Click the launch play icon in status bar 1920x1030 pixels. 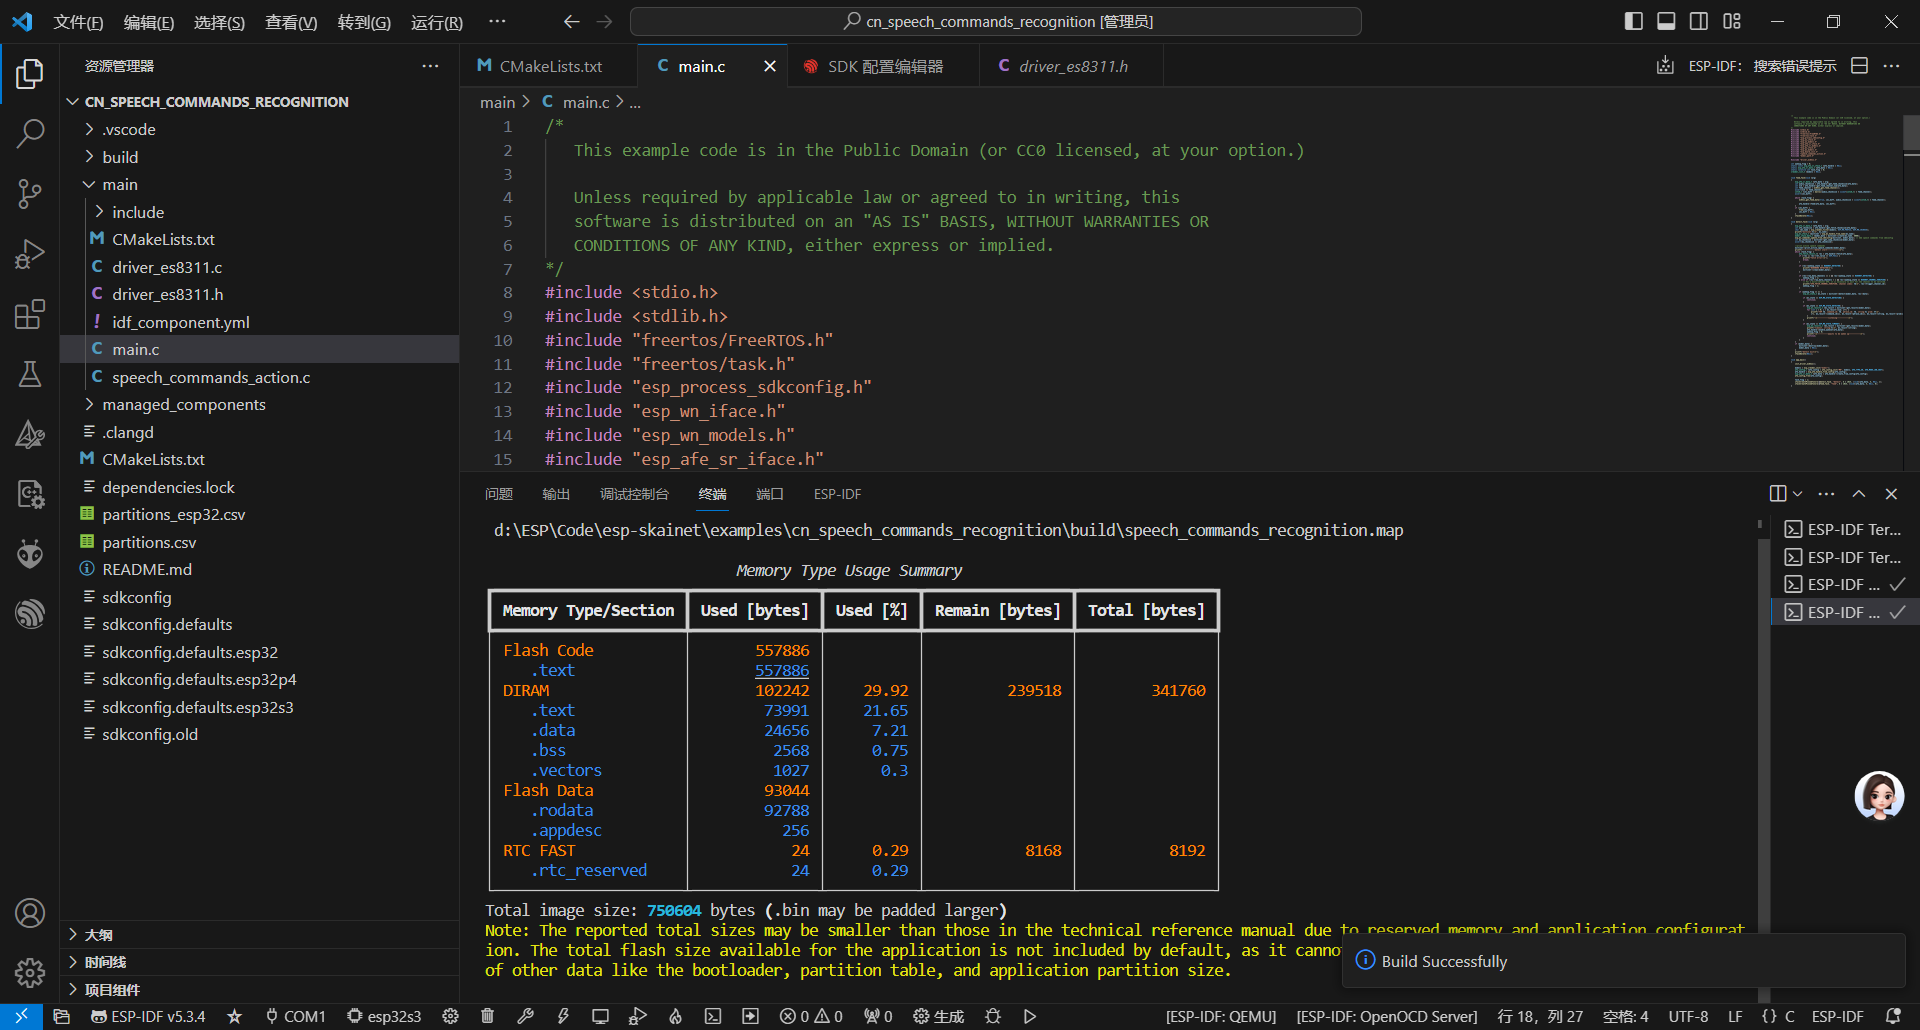1030,1016
